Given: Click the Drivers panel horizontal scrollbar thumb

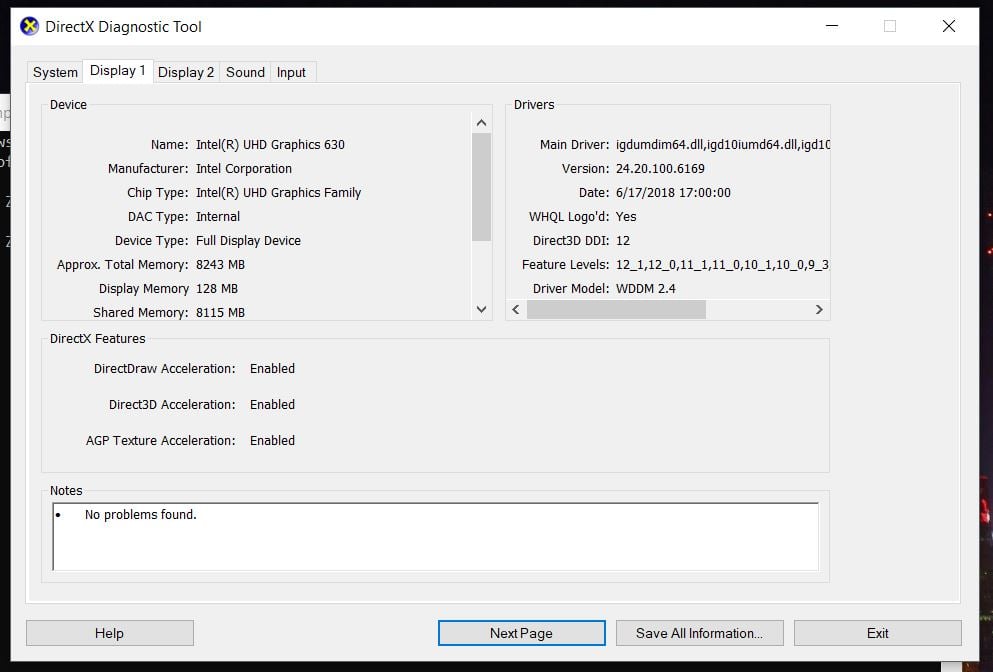Looking at the screenshot, I should pyautogui.click(x=616, y=309).
